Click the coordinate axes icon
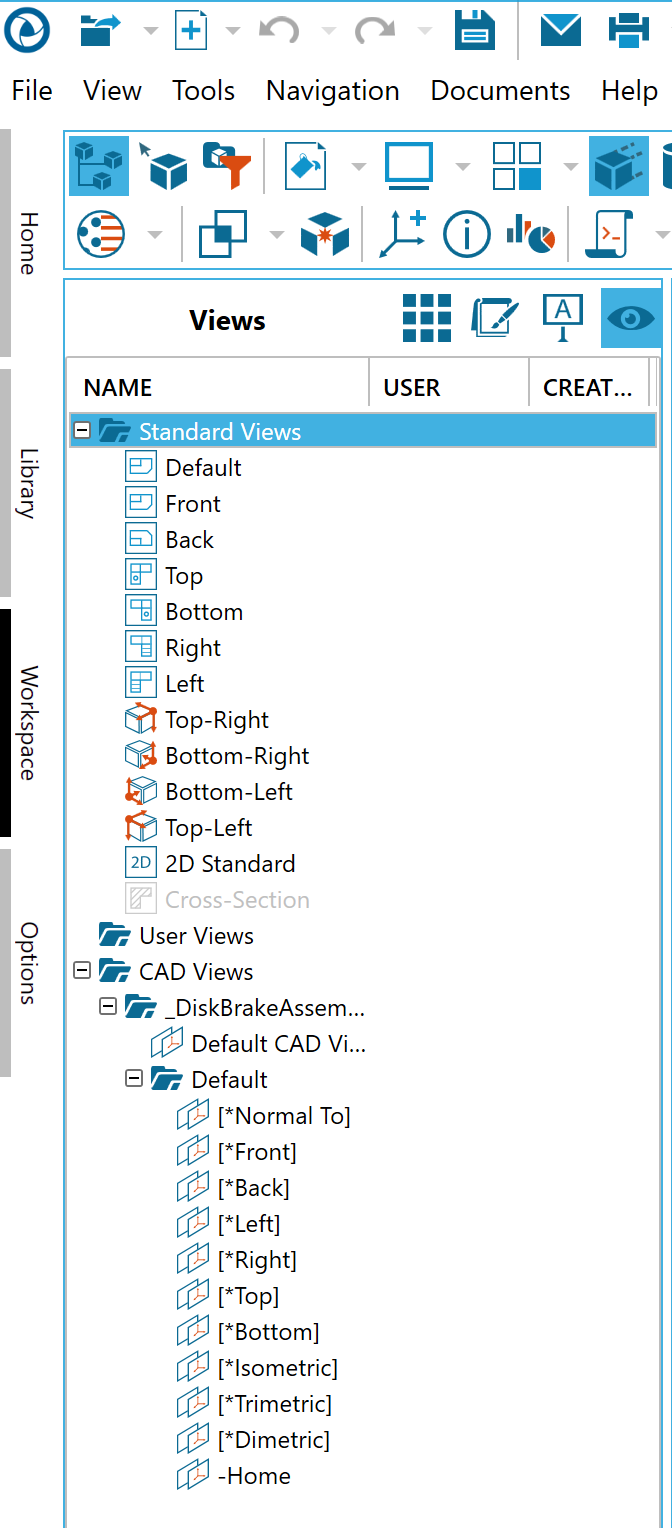 coord(403,234)
